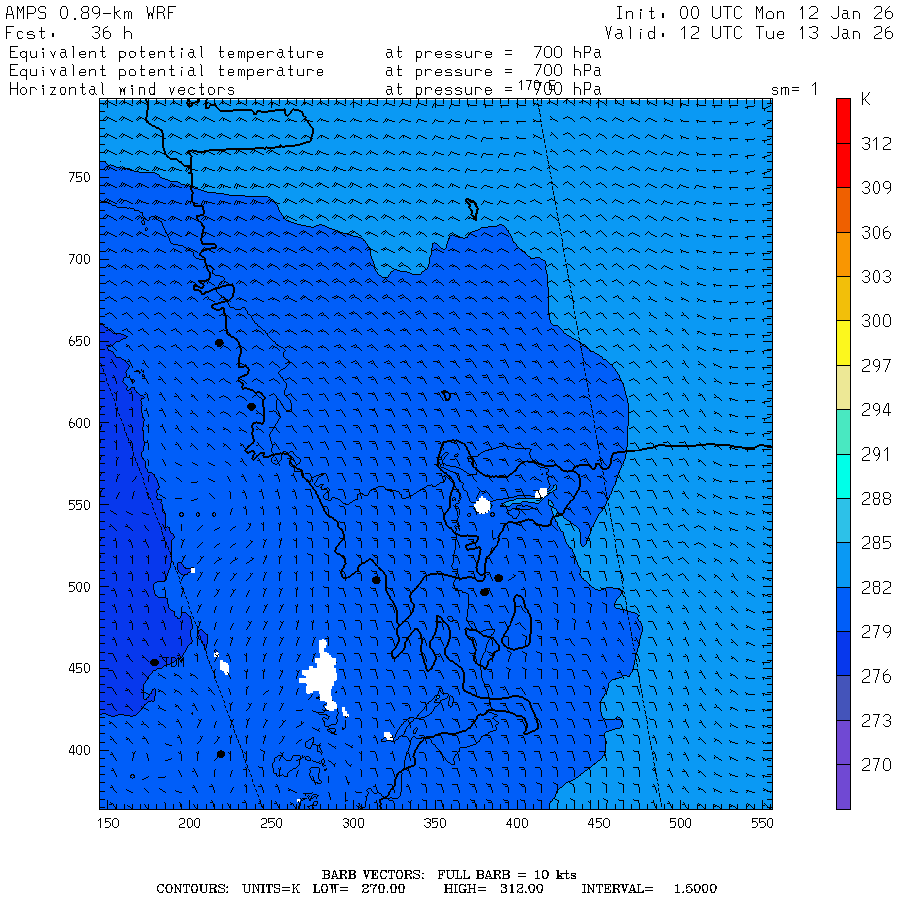This screenshot has height=900, width=900.
Task: Select the 200 x-axis tick label
Action: coord(189,823)
